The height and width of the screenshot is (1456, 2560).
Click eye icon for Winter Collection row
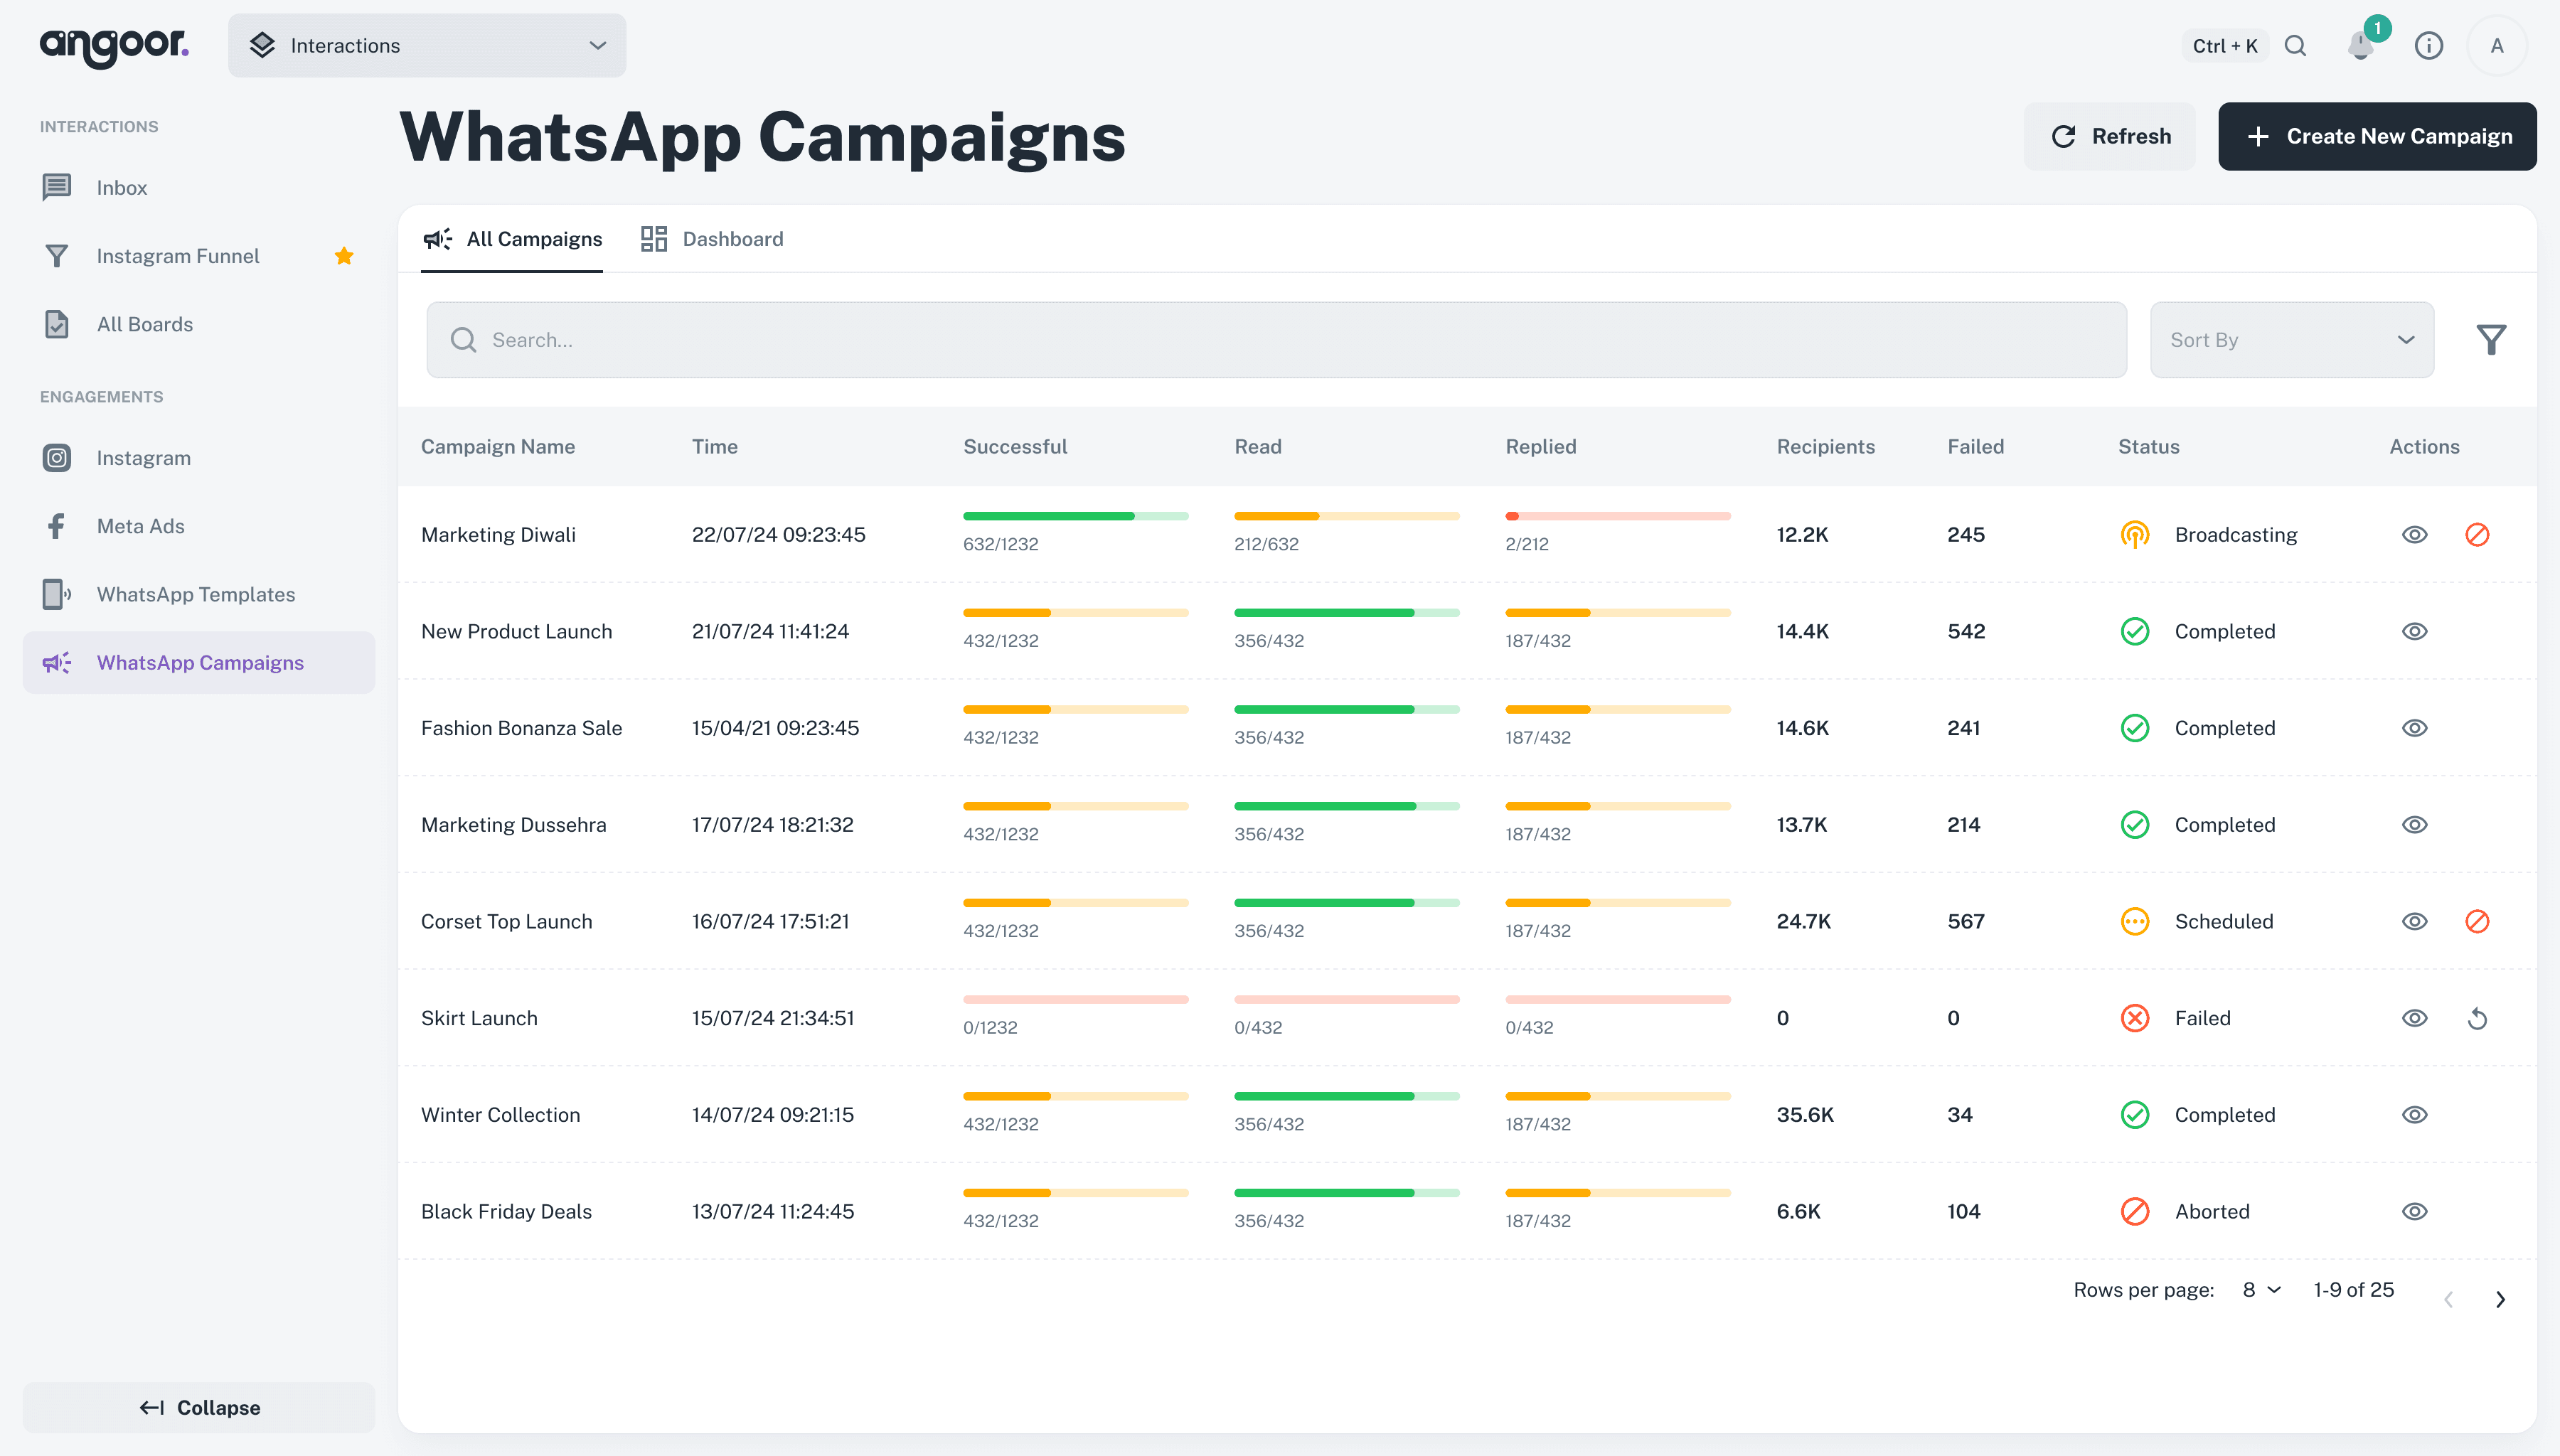click(2415, 1115)
